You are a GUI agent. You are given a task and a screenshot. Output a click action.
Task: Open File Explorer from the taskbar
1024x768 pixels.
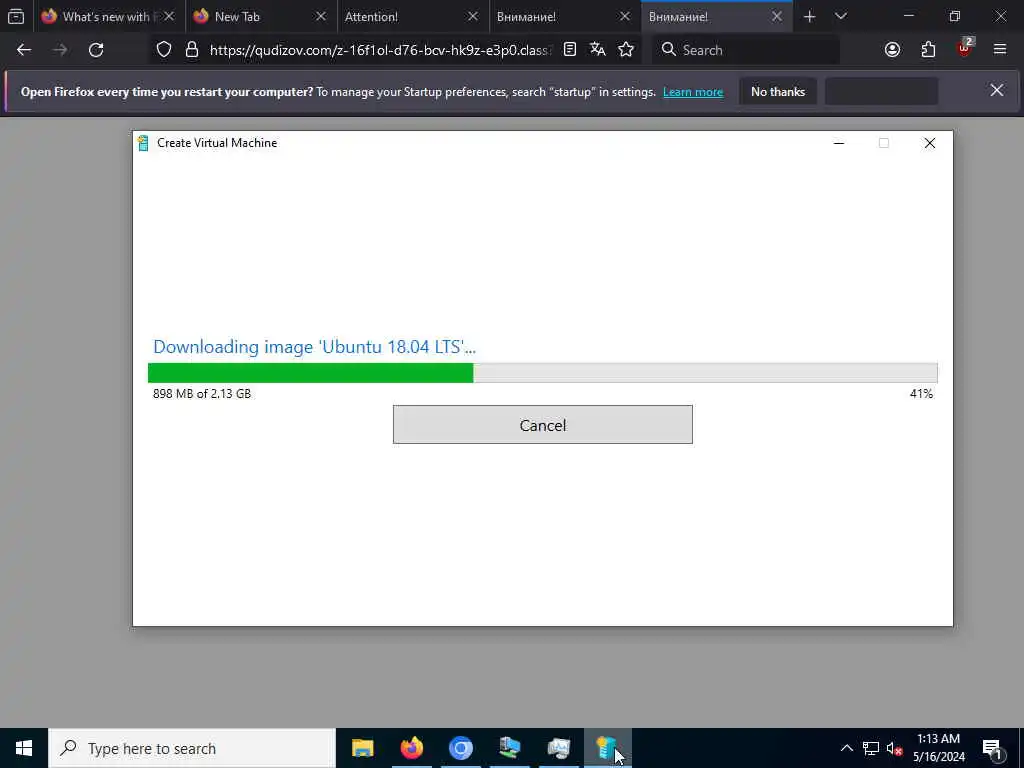362,748
